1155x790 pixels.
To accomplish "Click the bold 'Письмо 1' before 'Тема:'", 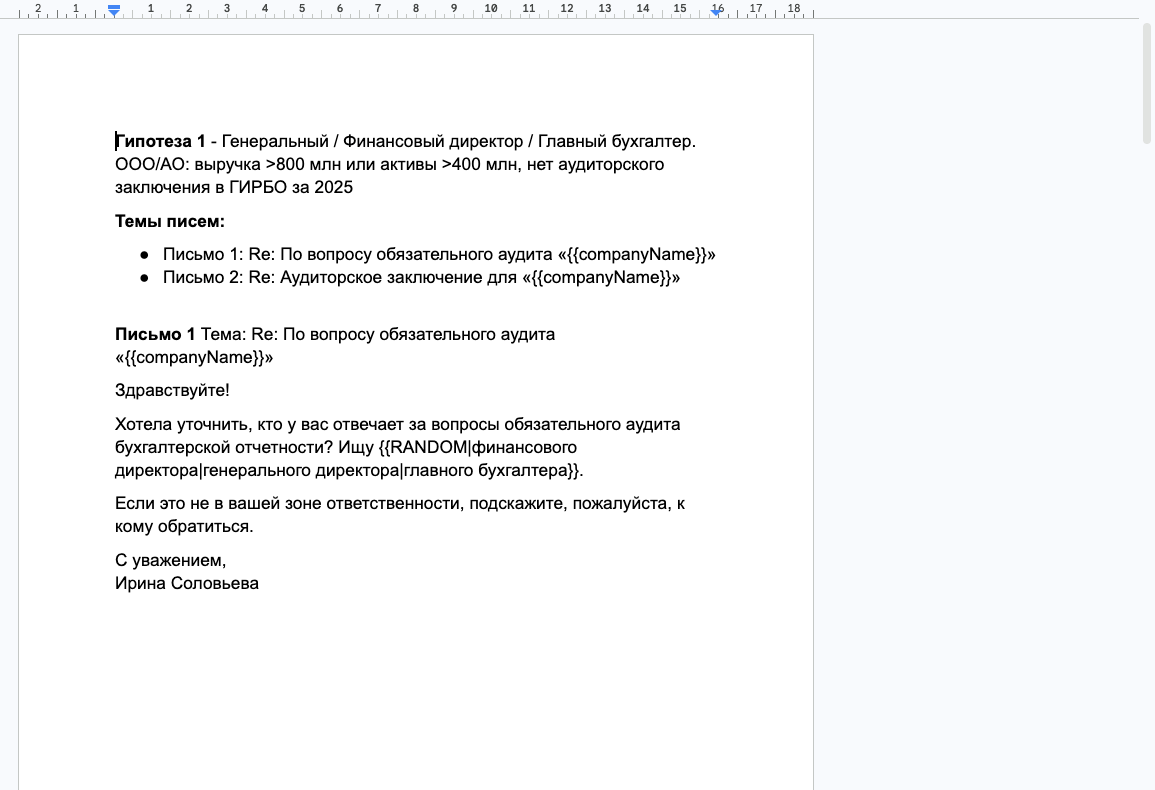I will click(x=155, y=334).
